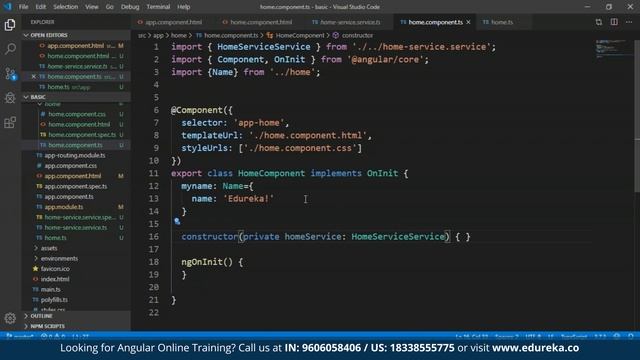The image size is (640, 360).
Task: Click the src breadcrumb
Action: (142, 36)
